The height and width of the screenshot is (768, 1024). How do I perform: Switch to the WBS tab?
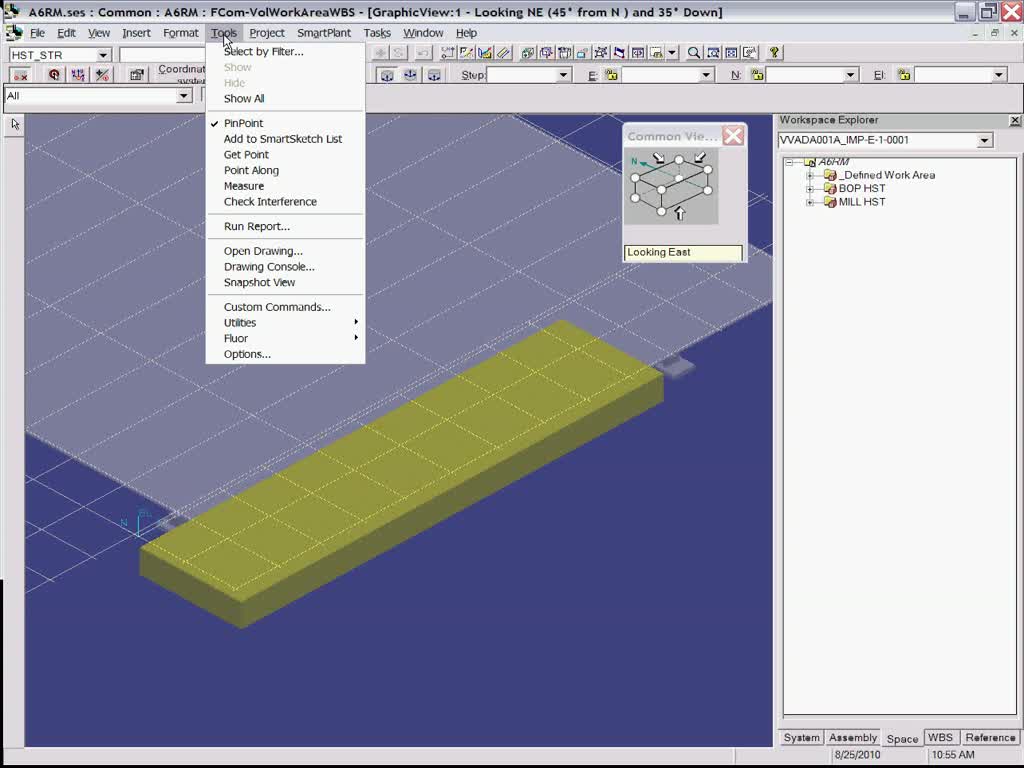(940, 737)
